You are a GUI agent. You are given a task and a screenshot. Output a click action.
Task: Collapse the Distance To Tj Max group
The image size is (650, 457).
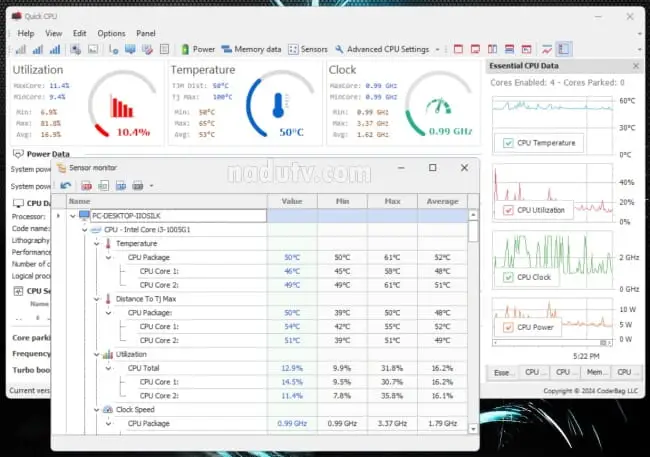97,299
